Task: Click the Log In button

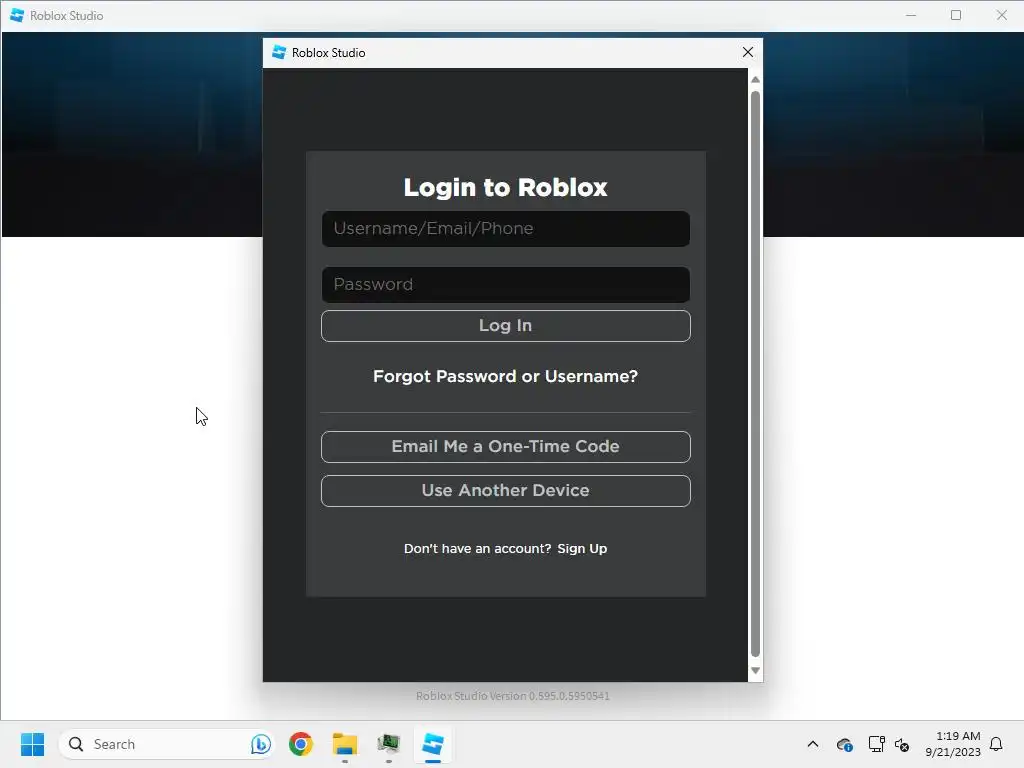Action: coord(505,326)
